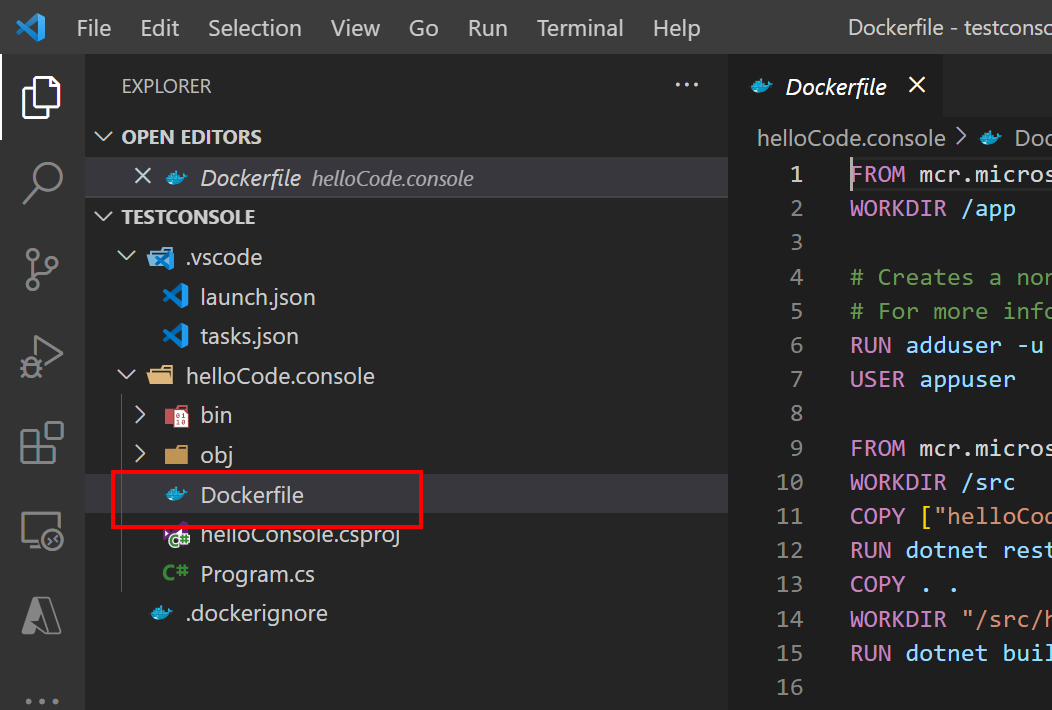Click 'WORKDIR /app' on line 2
1052x710 pixels.
(933, 209)
